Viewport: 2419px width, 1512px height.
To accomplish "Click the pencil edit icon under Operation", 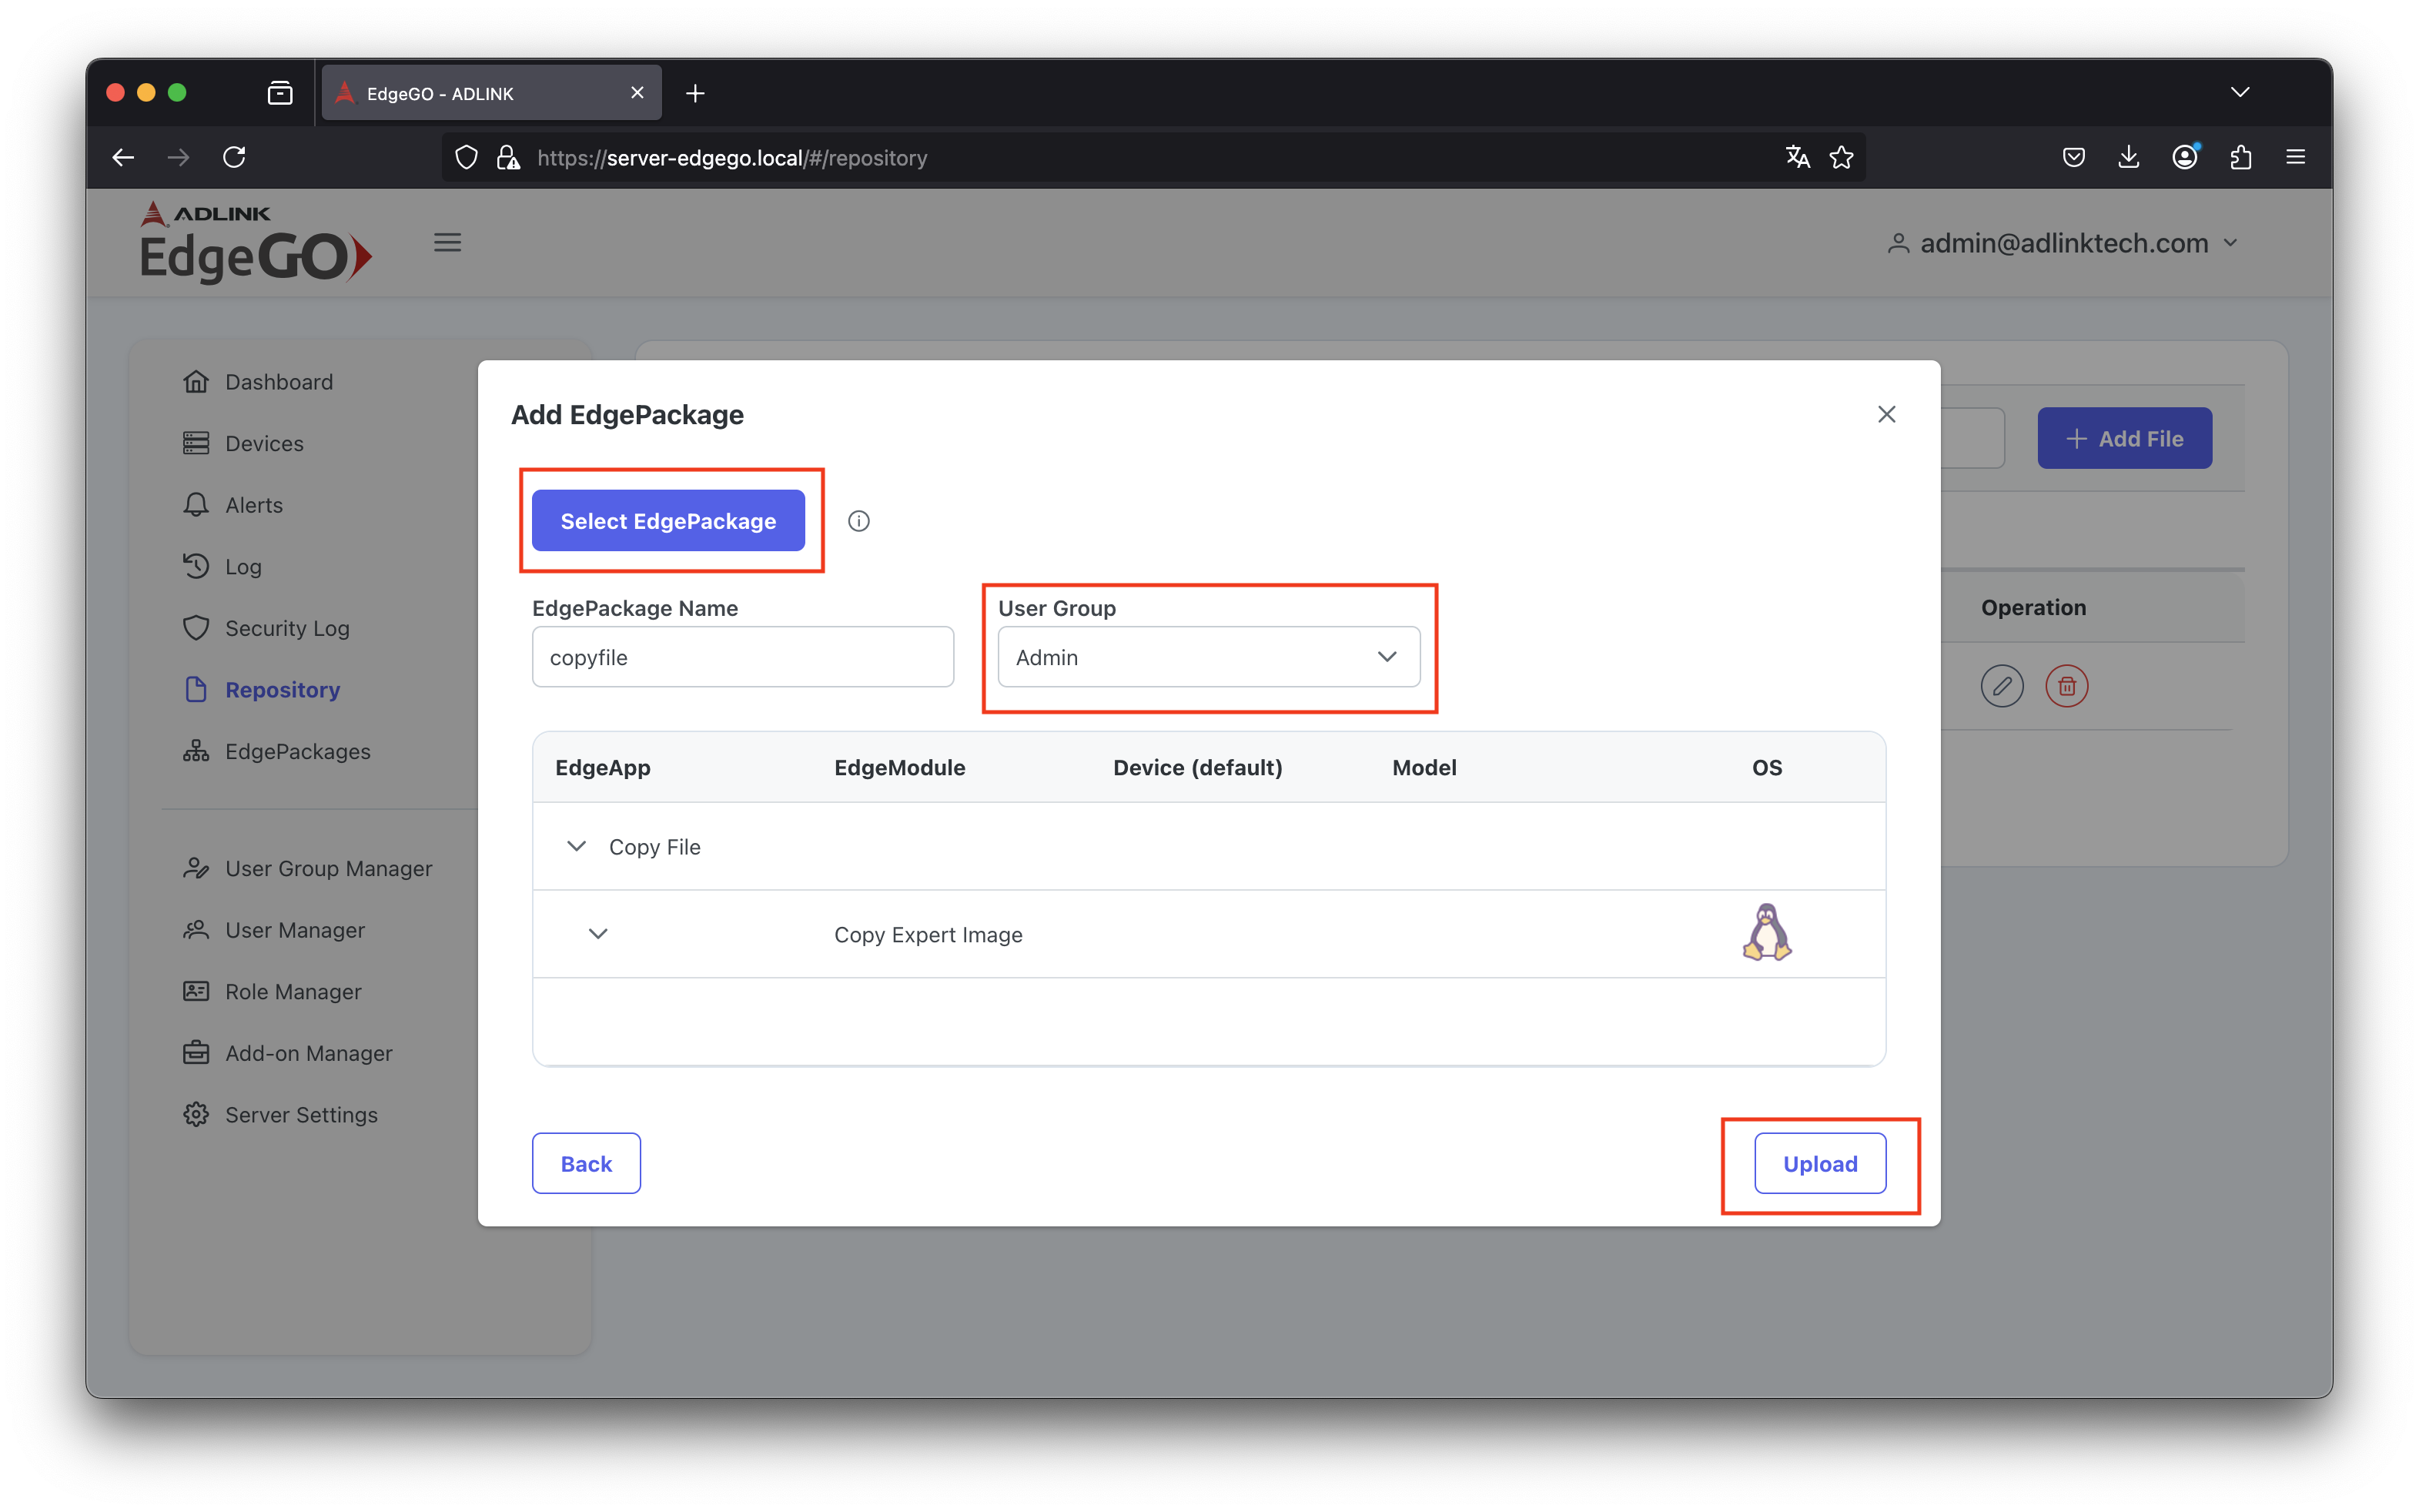I will click(x=2001, y=686).
